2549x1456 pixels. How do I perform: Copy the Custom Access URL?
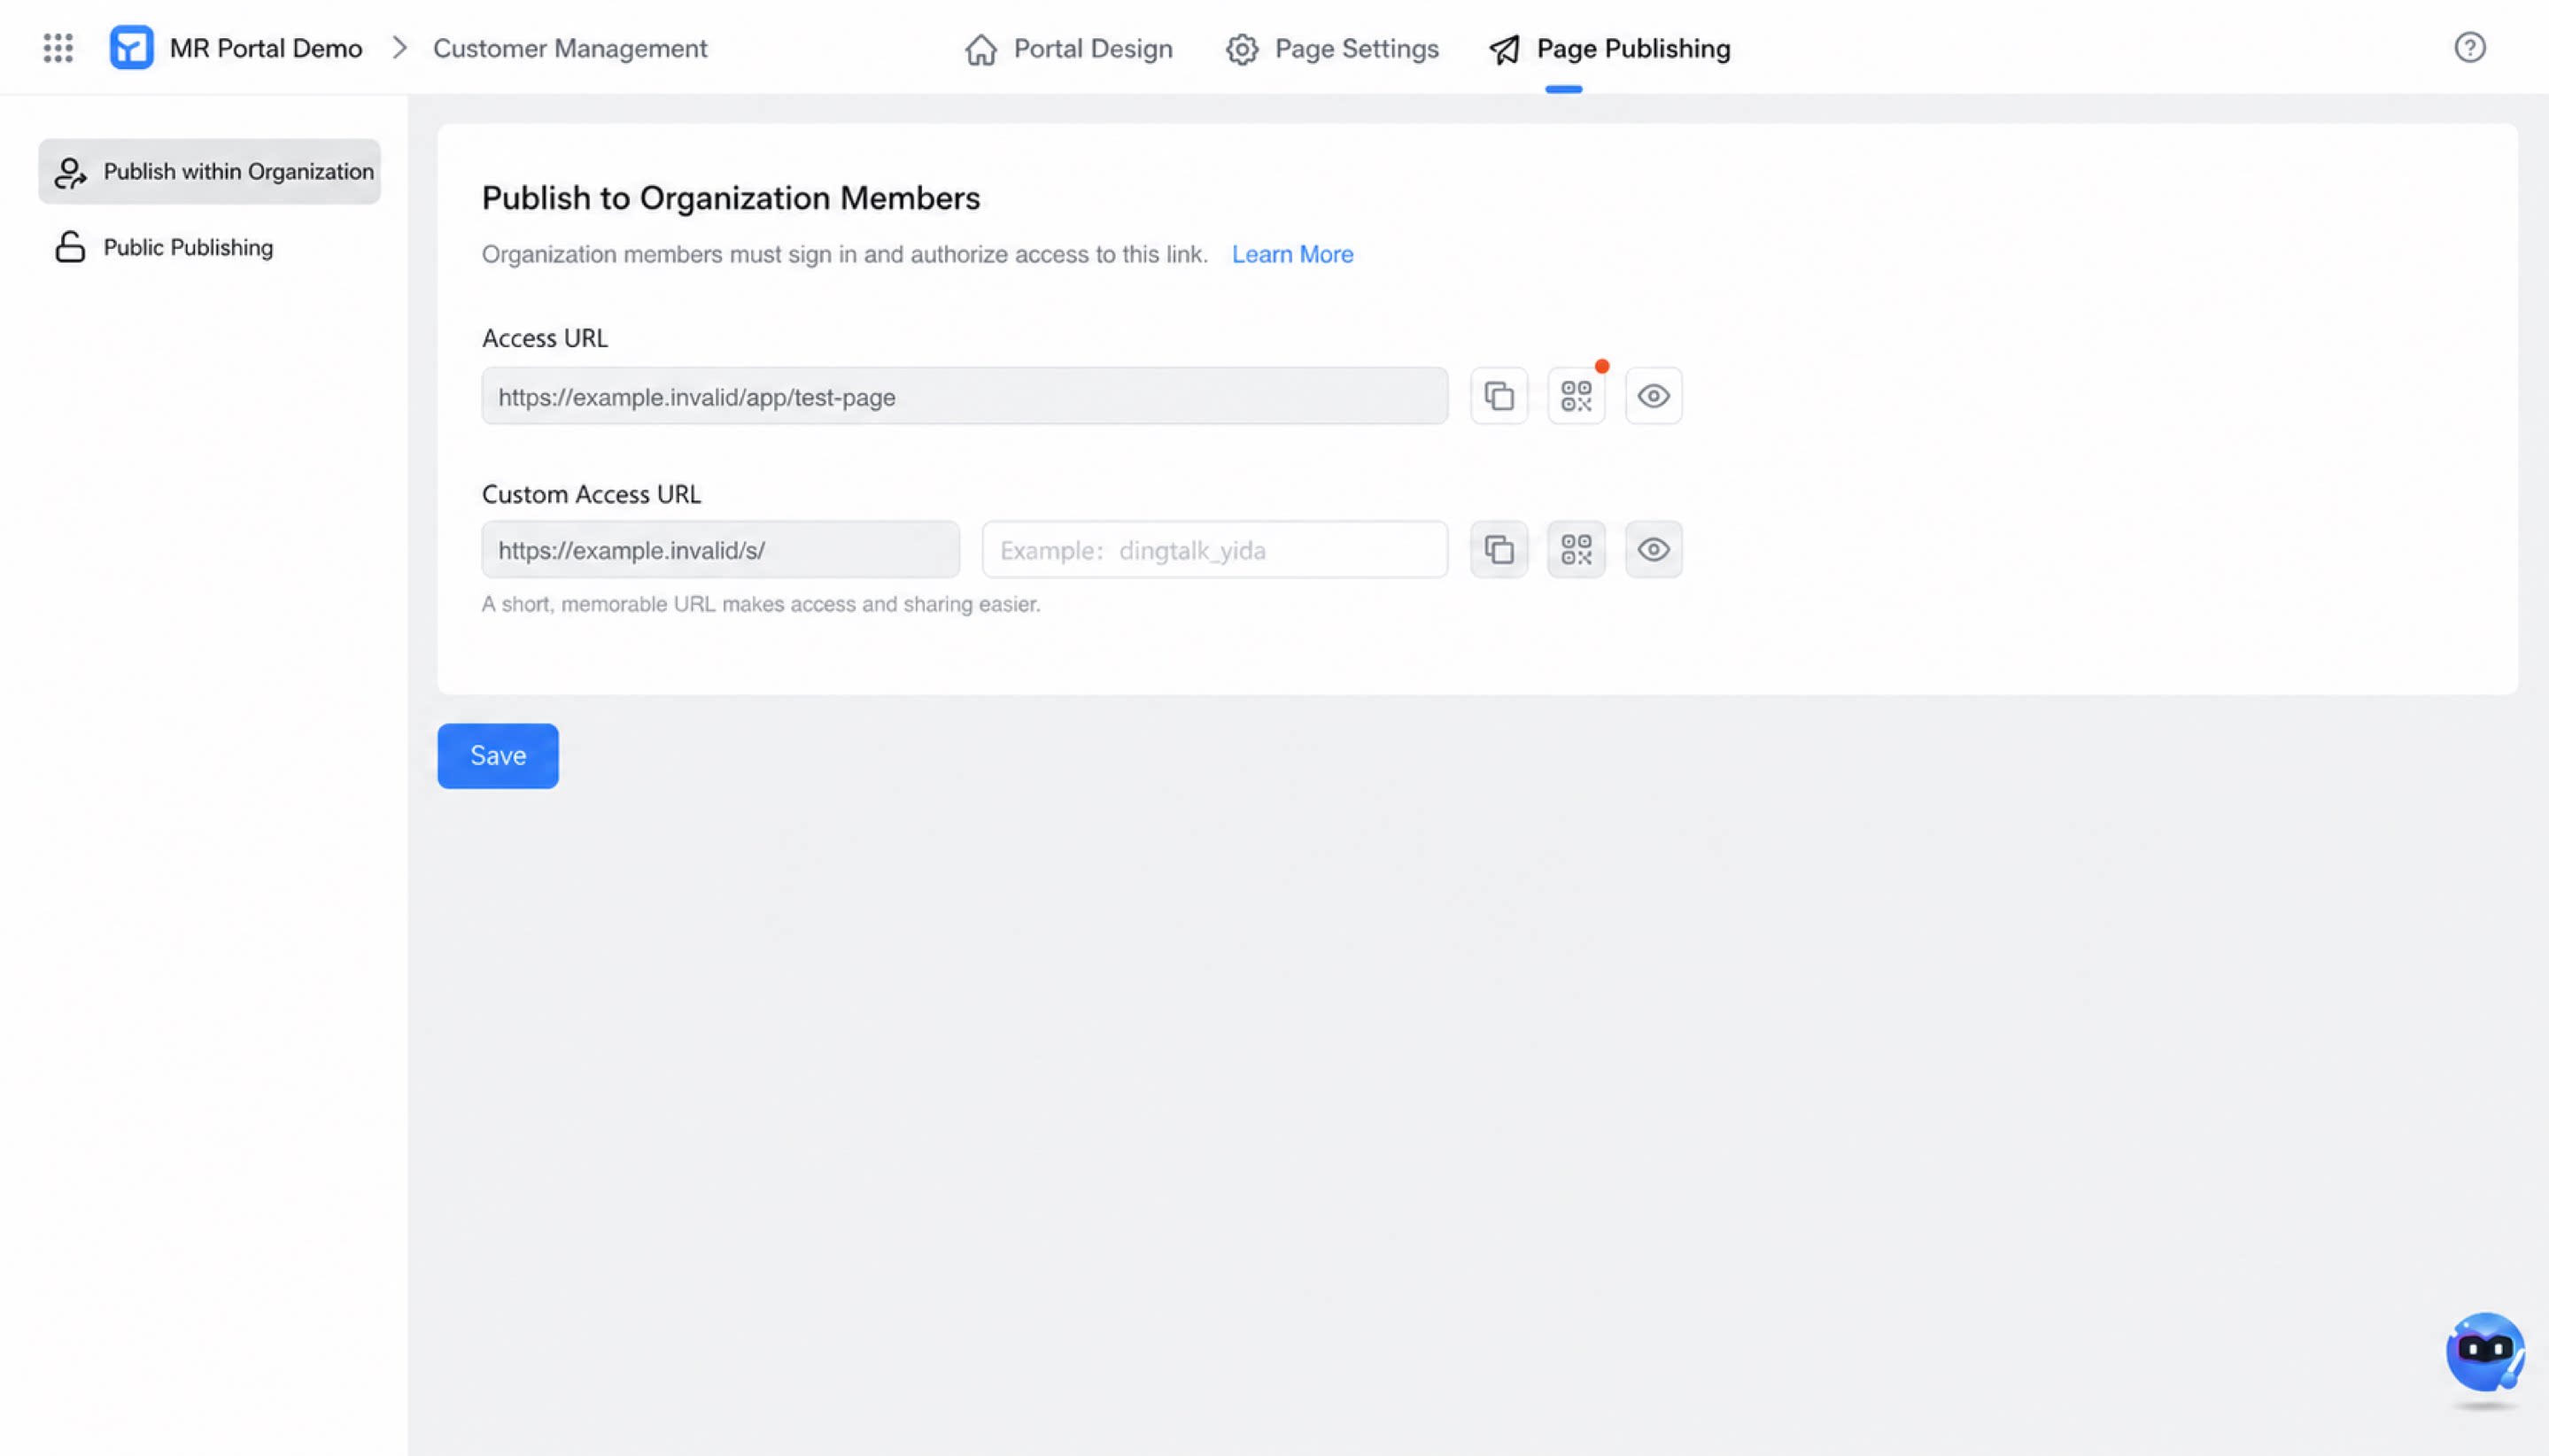(1498, 549)
